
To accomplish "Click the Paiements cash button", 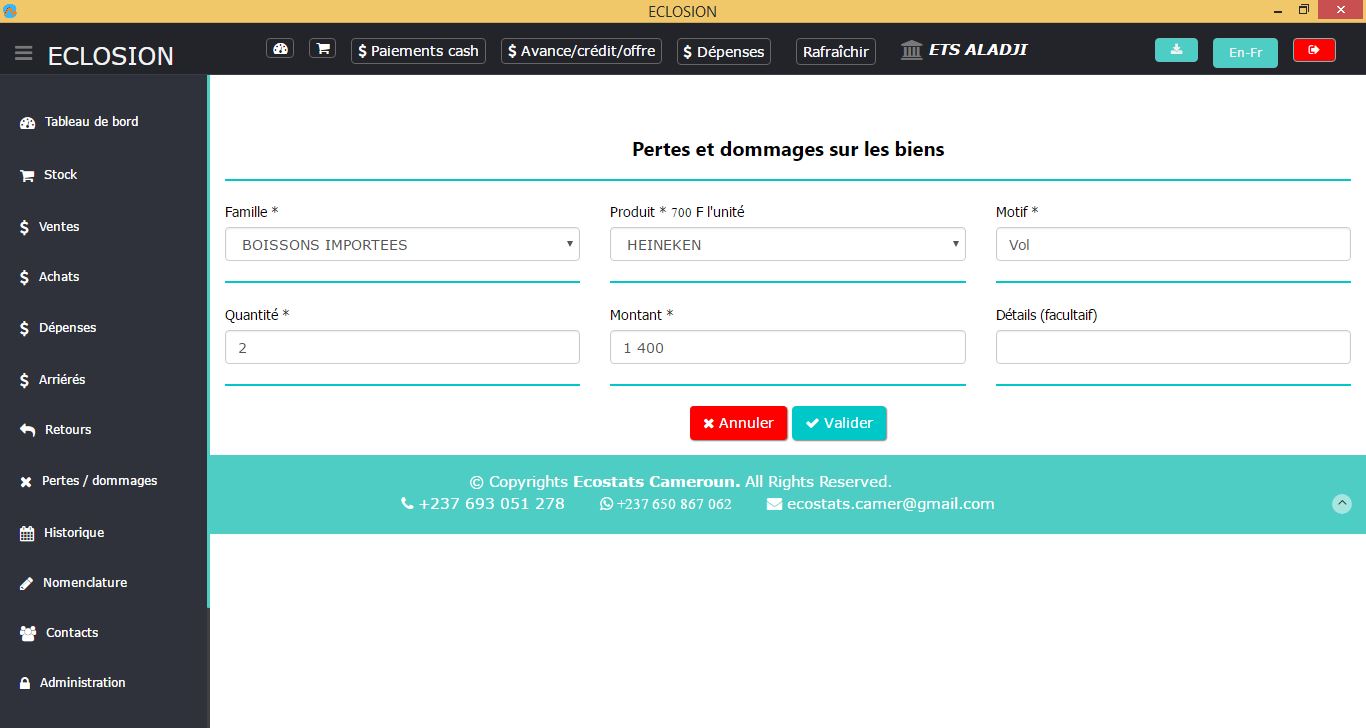I will click(418, 51).
